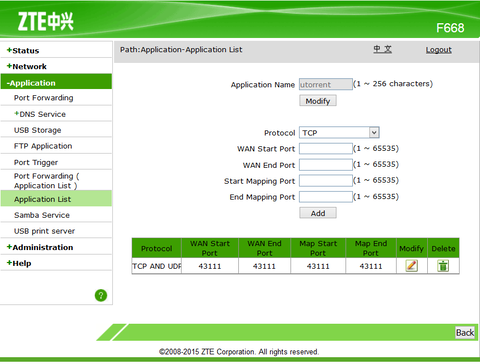Viewport: 480px width, 364px height.
Task: Focus the WAN End Port field
Action: pyautogui.click(x=326, y=165)
